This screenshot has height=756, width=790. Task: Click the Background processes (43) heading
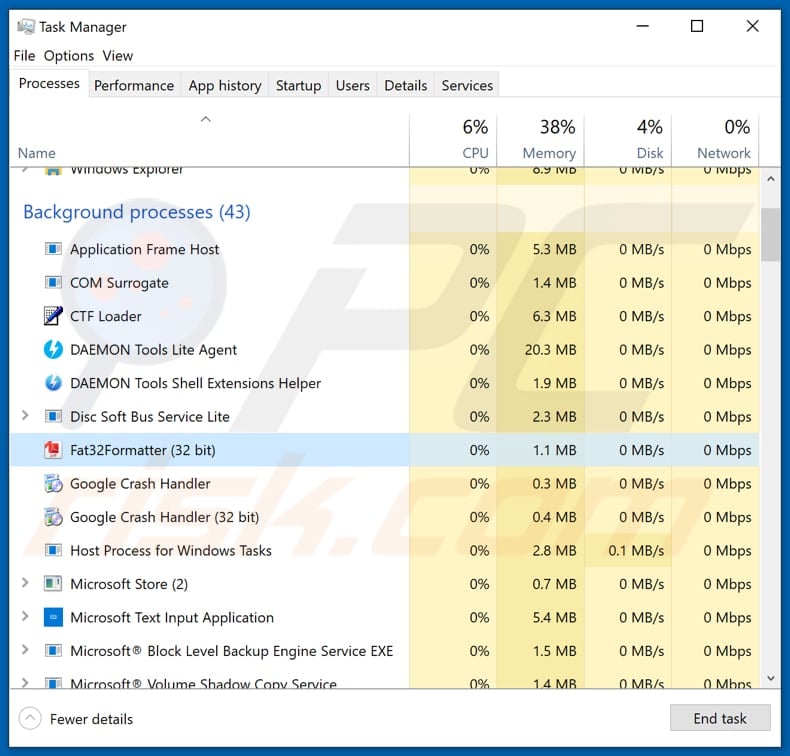(x=137, y=212)
